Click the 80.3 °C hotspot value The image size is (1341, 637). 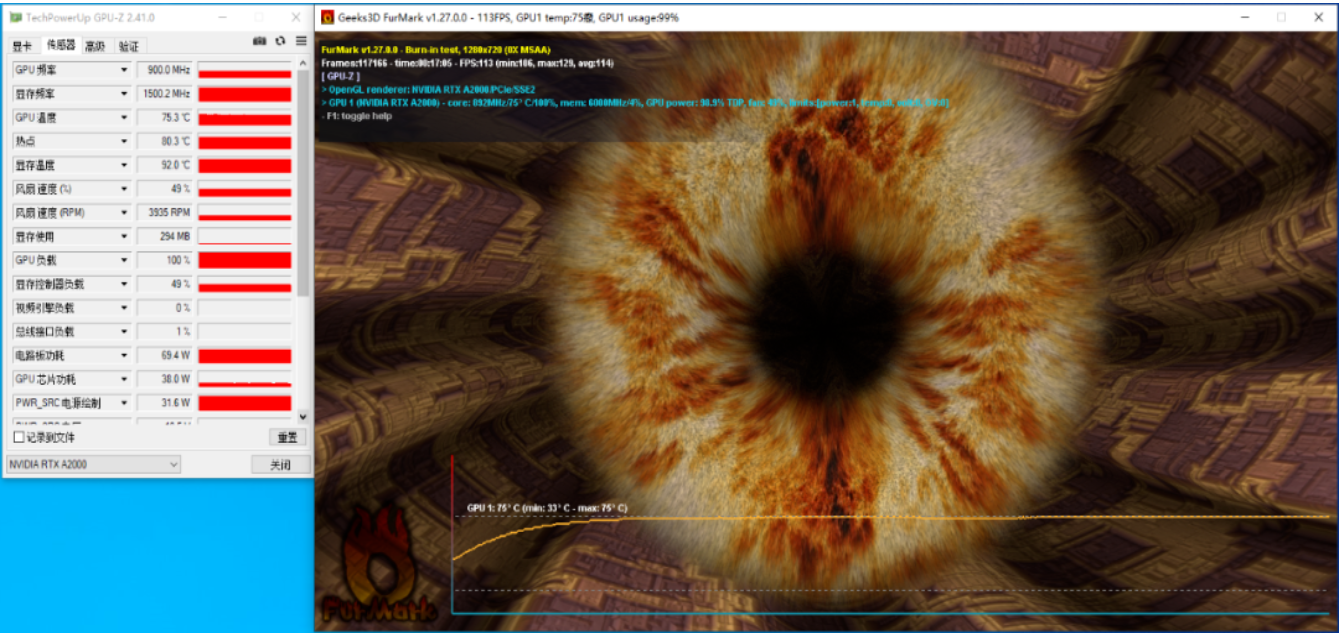pos(165,141)
